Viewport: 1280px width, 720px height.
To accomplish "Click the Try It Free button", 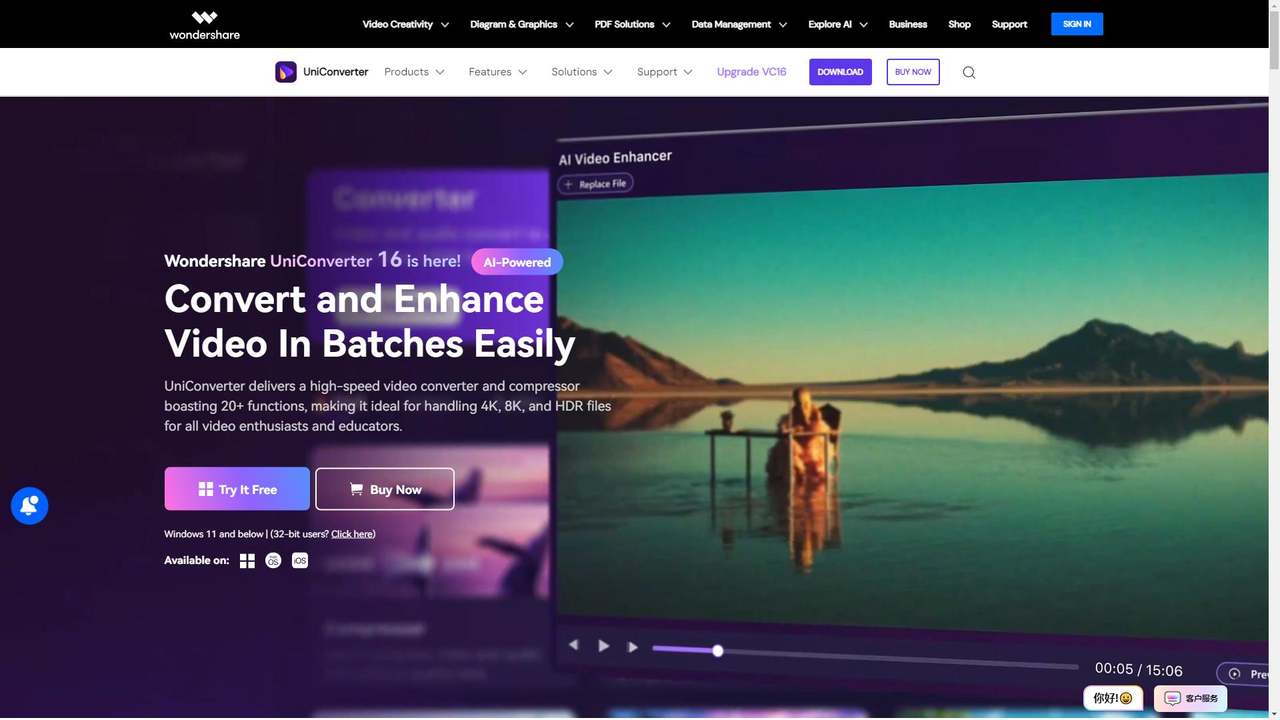I will 237,489.
